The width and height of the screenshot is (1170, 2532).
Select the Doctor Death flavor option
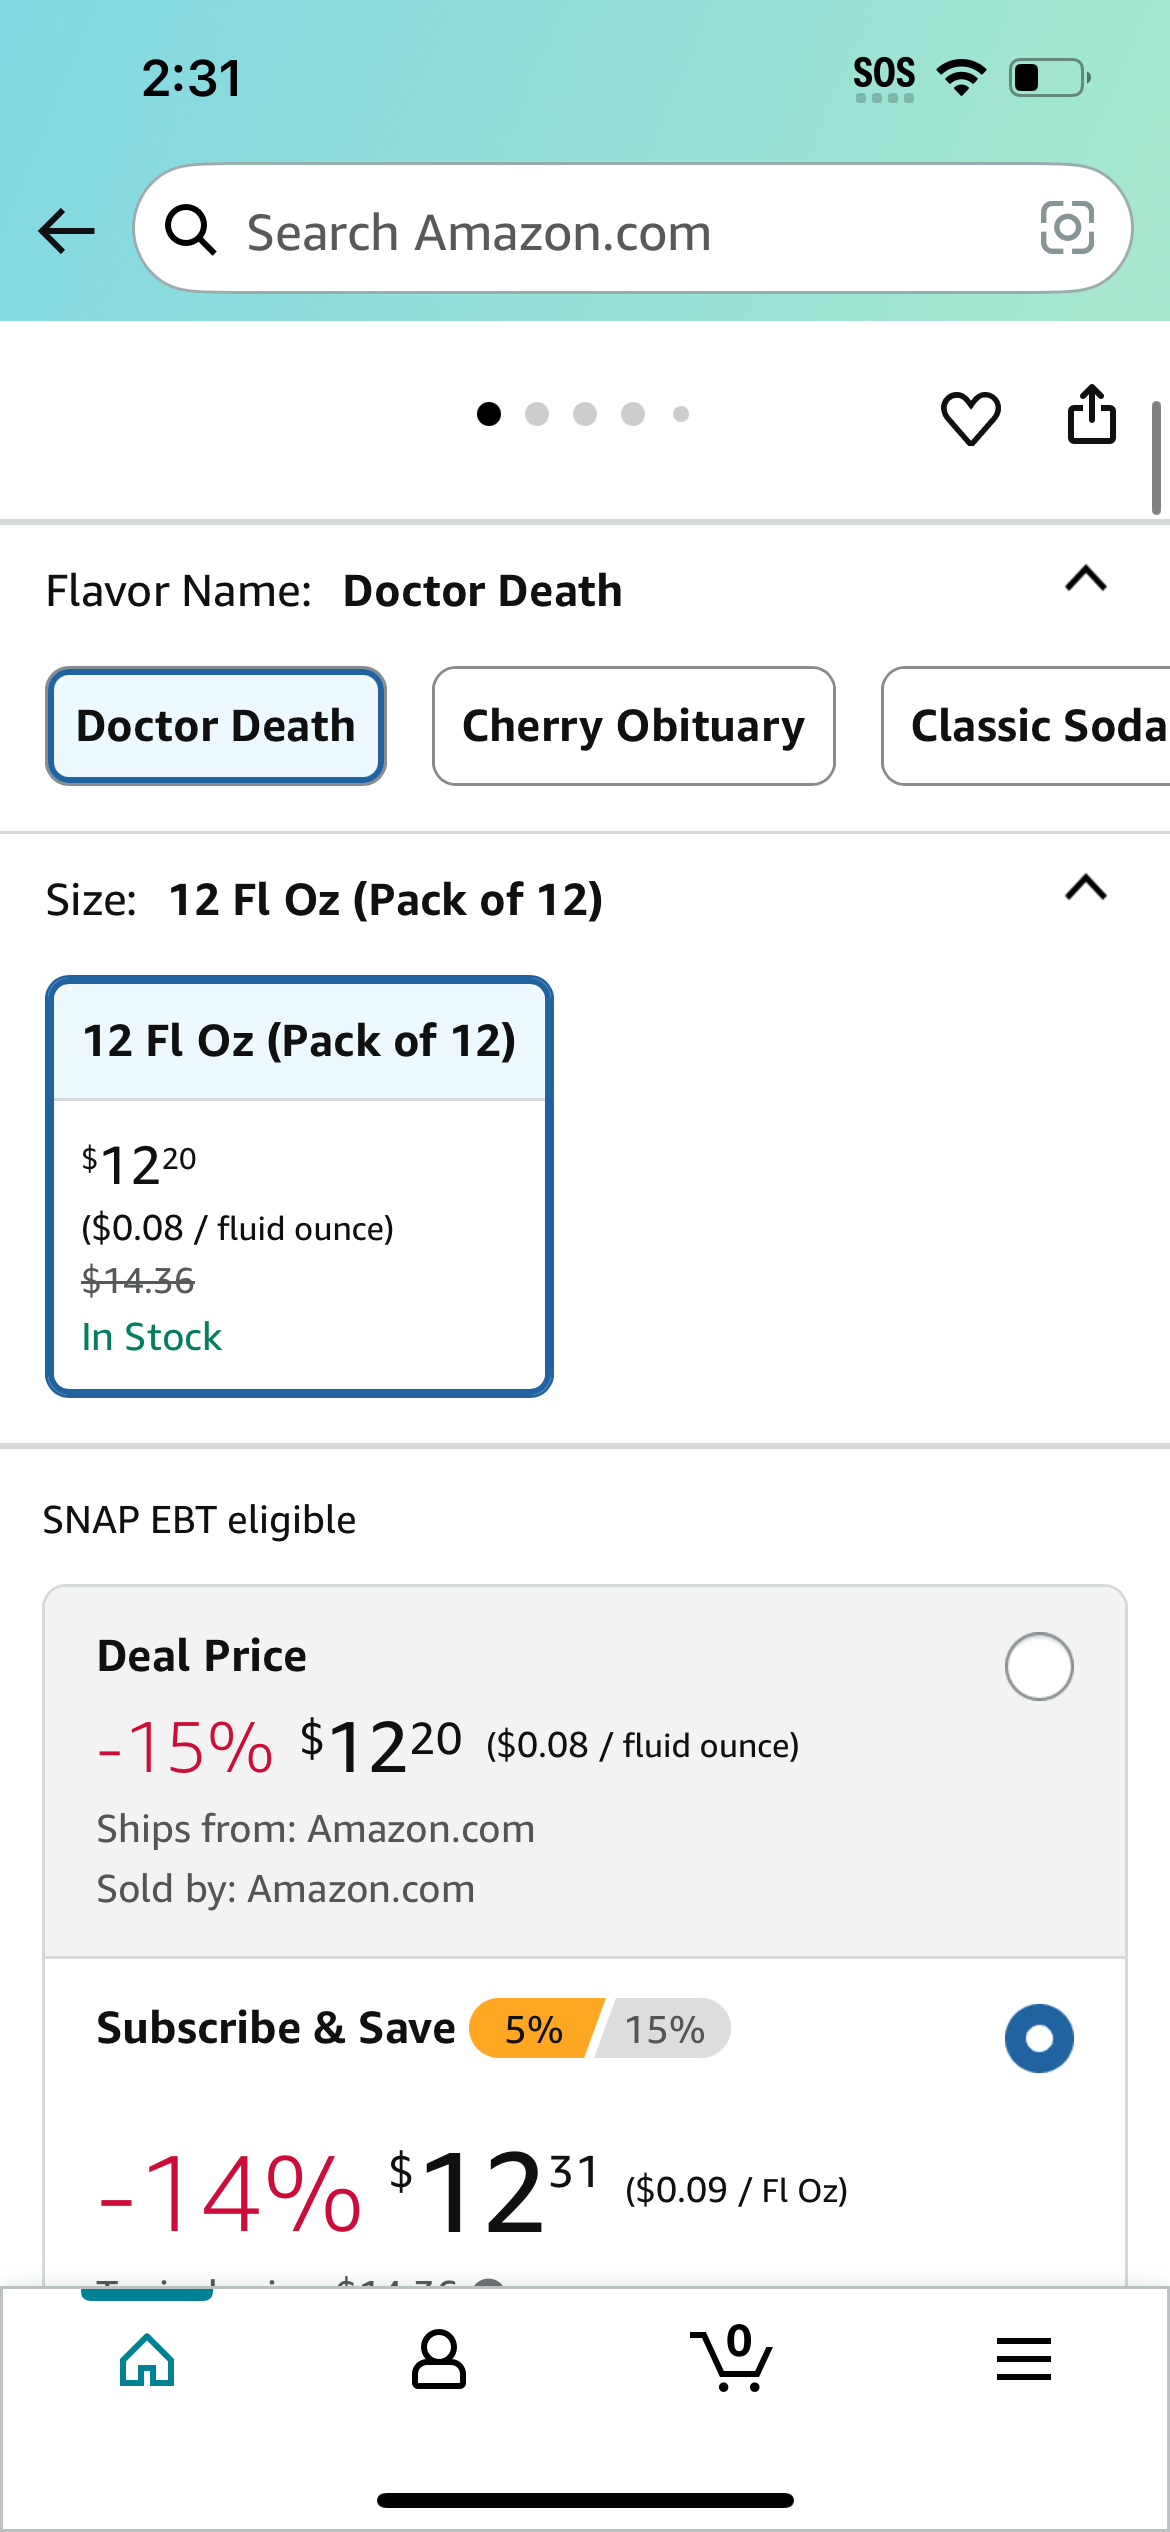pyautogui.click(x=216, y=726)
